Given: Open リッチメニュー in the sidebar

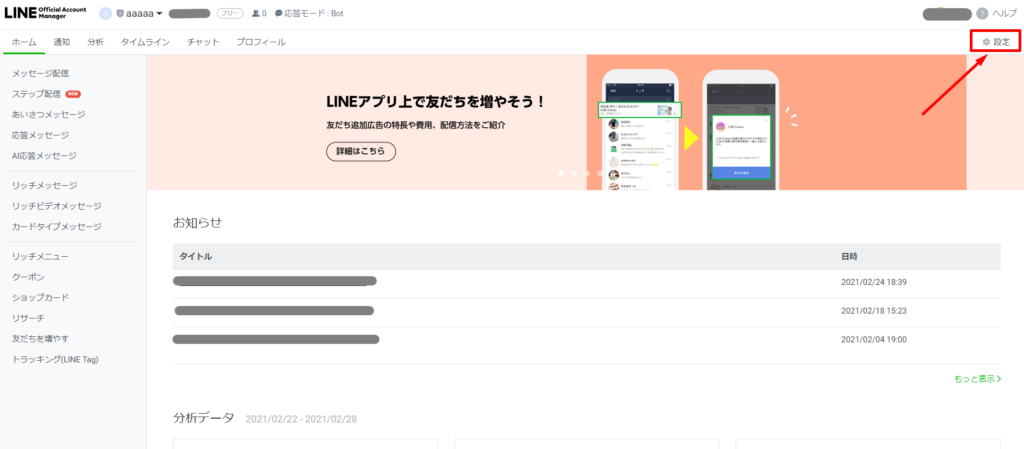Looking at the screenshot, I should [40, 256].
